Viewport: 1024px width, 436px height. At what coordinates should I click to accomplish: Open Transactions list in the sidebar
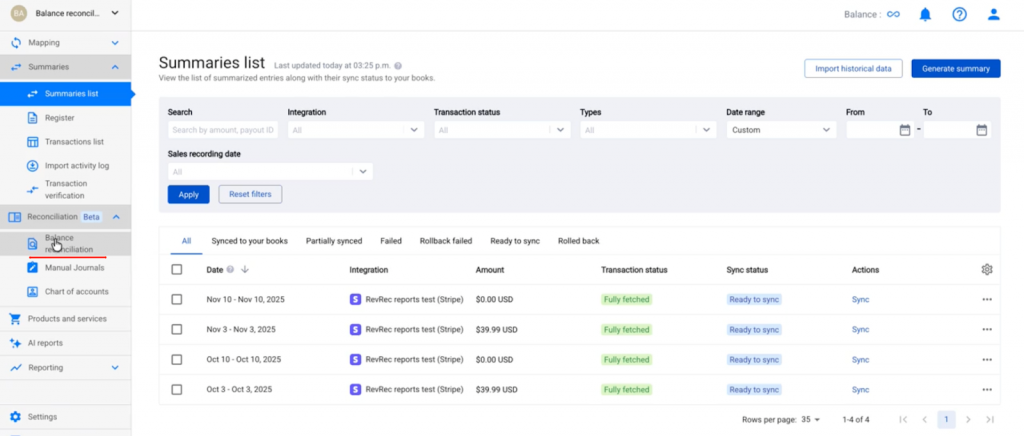[x=74, y=142]
